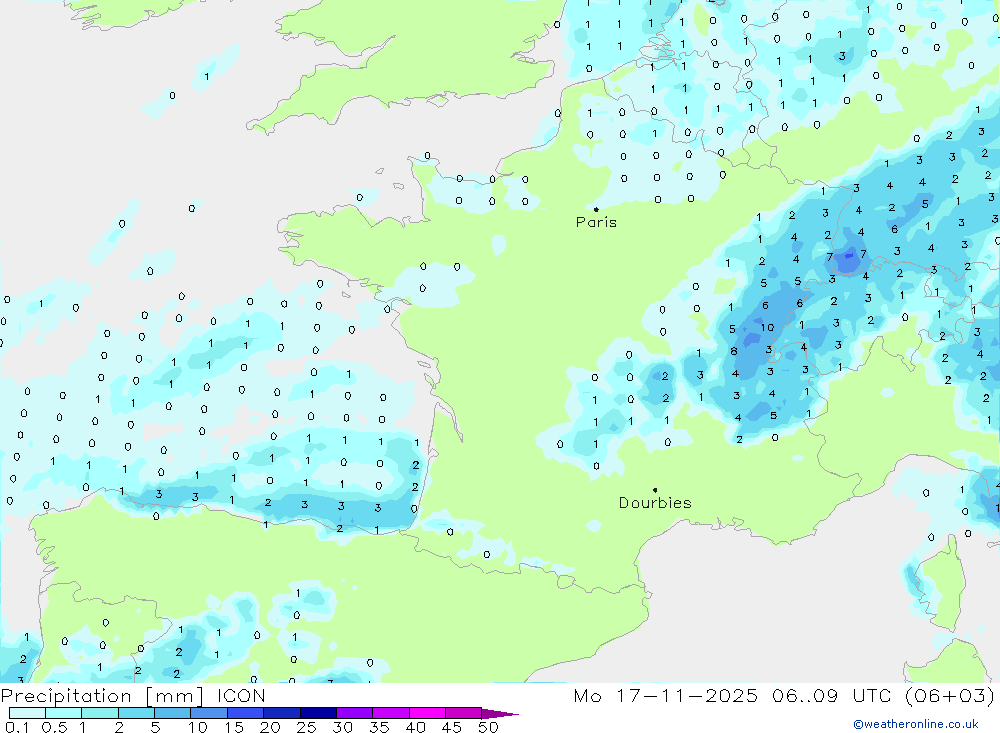Screen dimensions: 1000x733
Task: Click the legend tick label '35'
Action: 379,727
